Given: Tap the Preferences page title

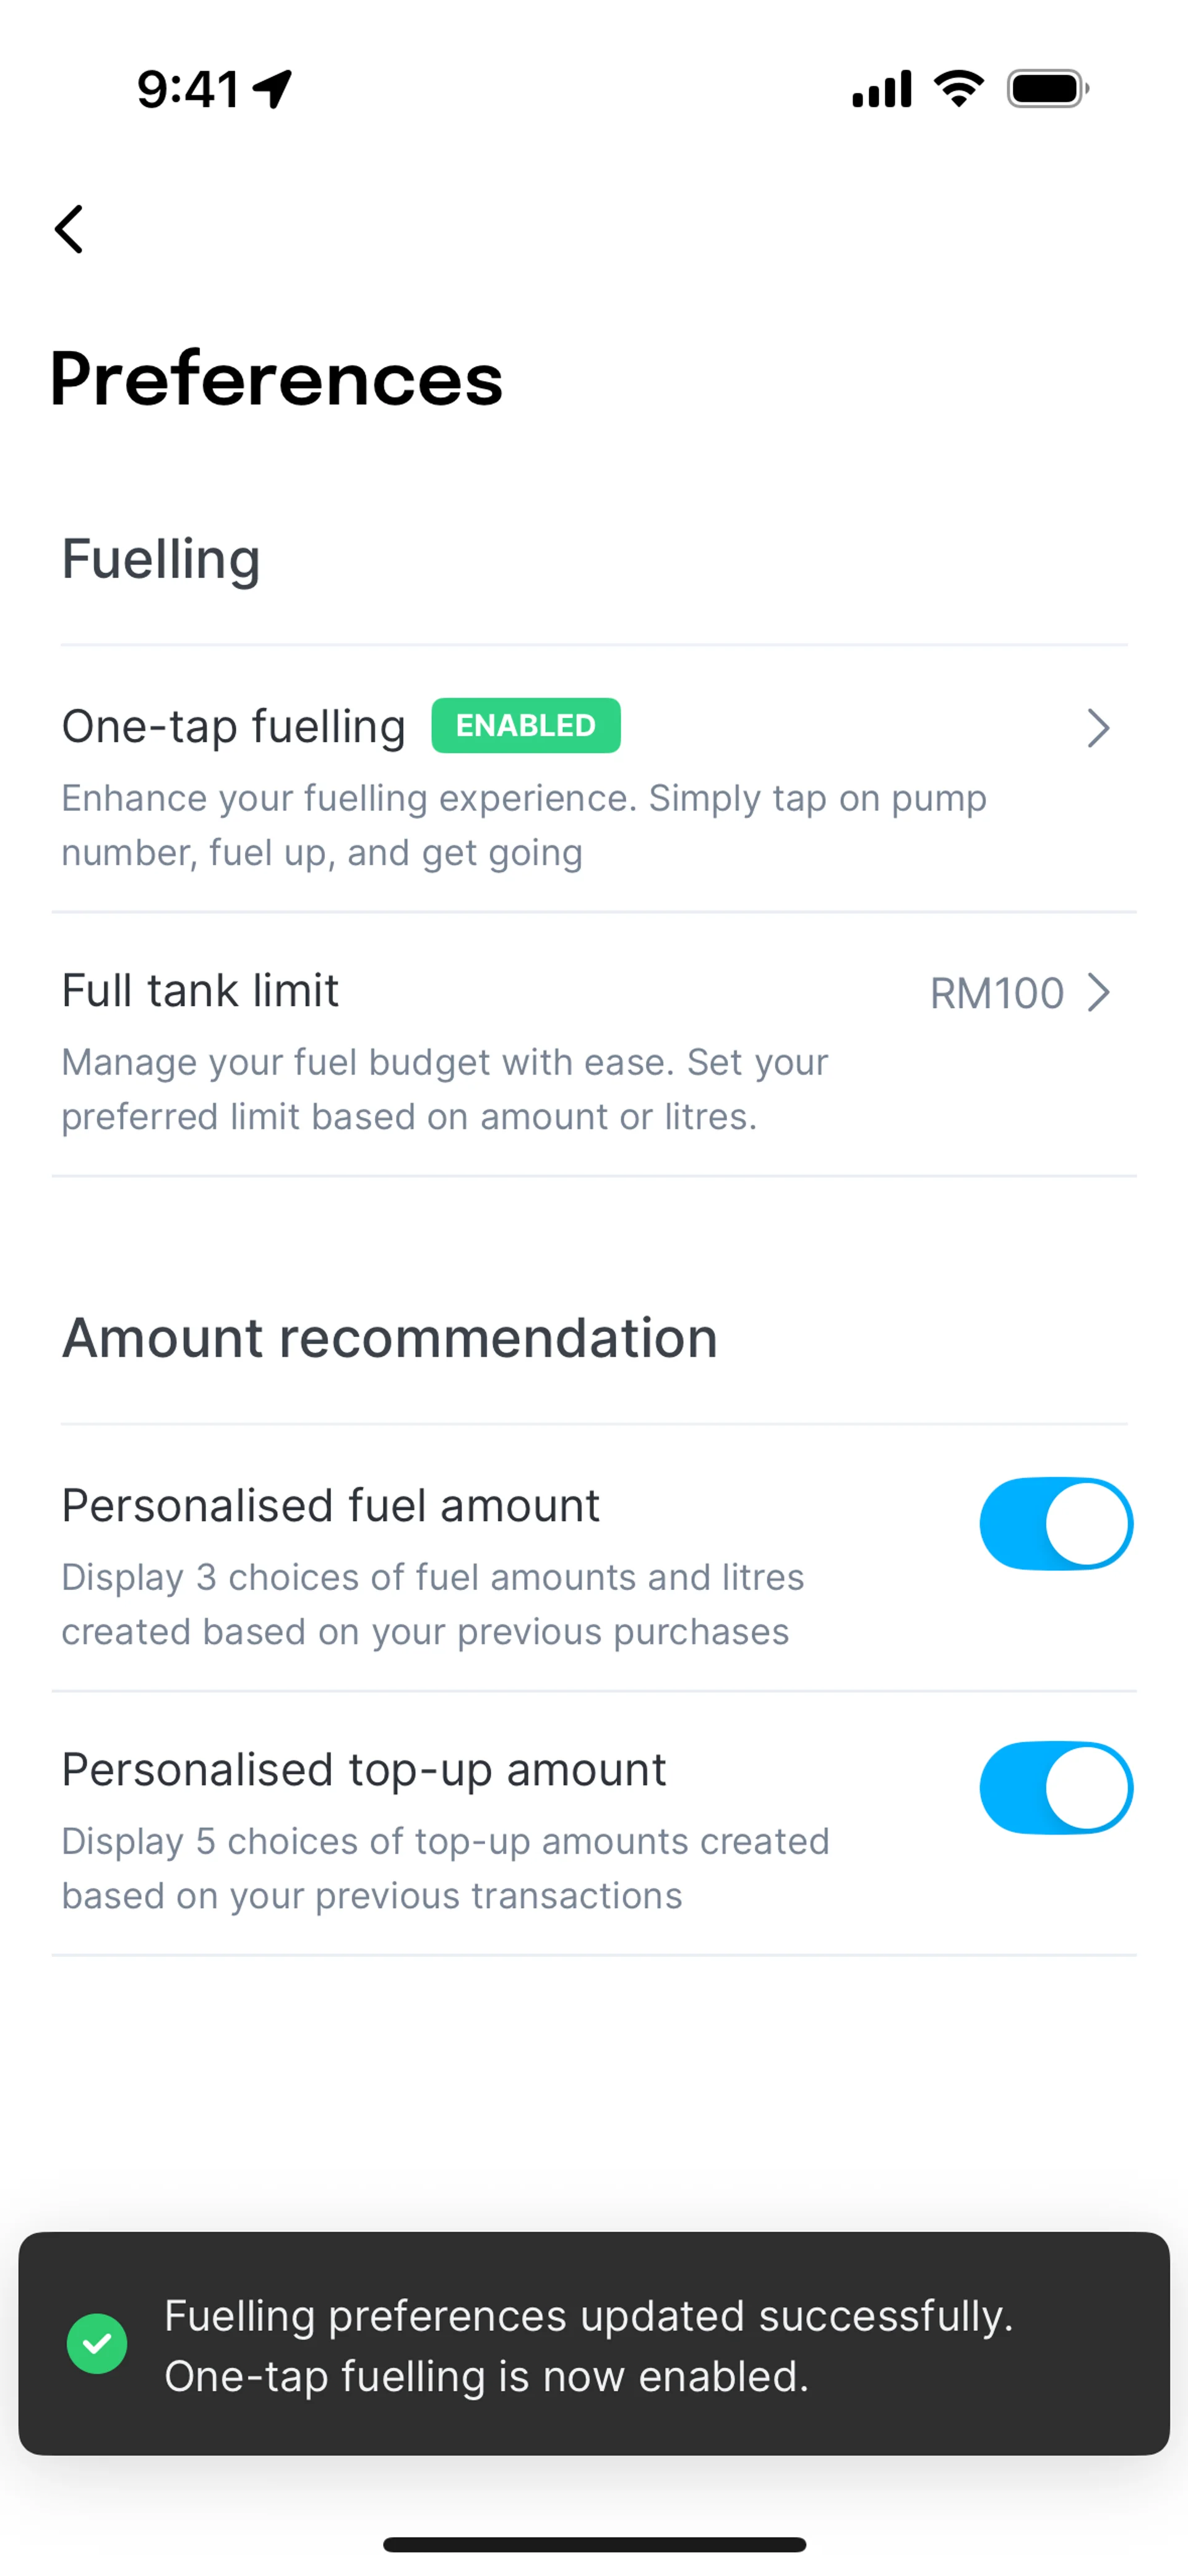Looking at the screenshot, I should [276, 379].
